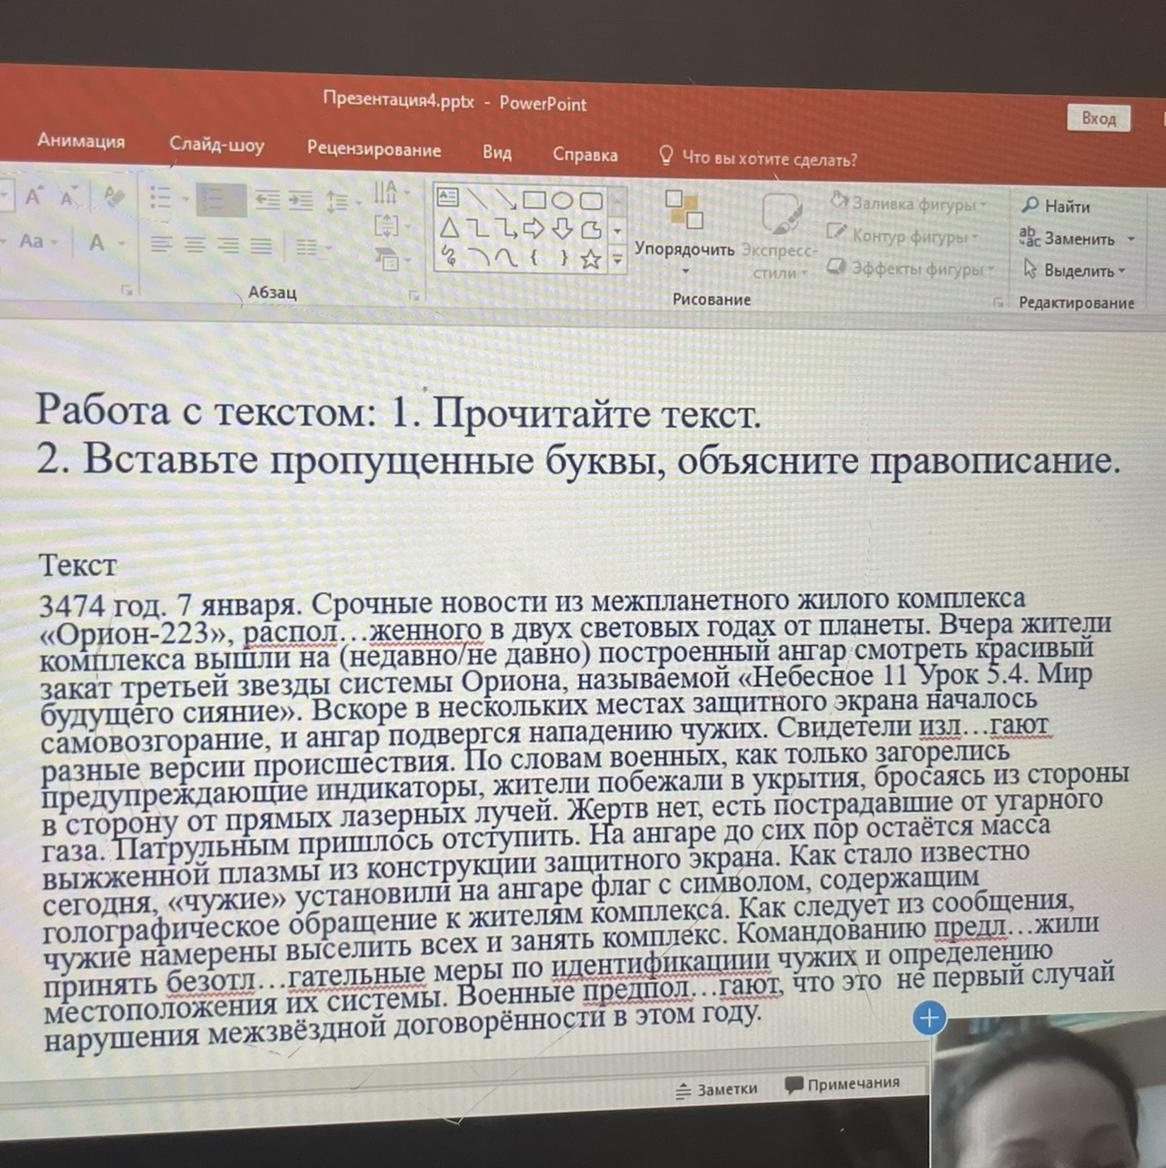Select the Scribble freeform shape
Screen dimensions: 1166x1168
(449, 256)
